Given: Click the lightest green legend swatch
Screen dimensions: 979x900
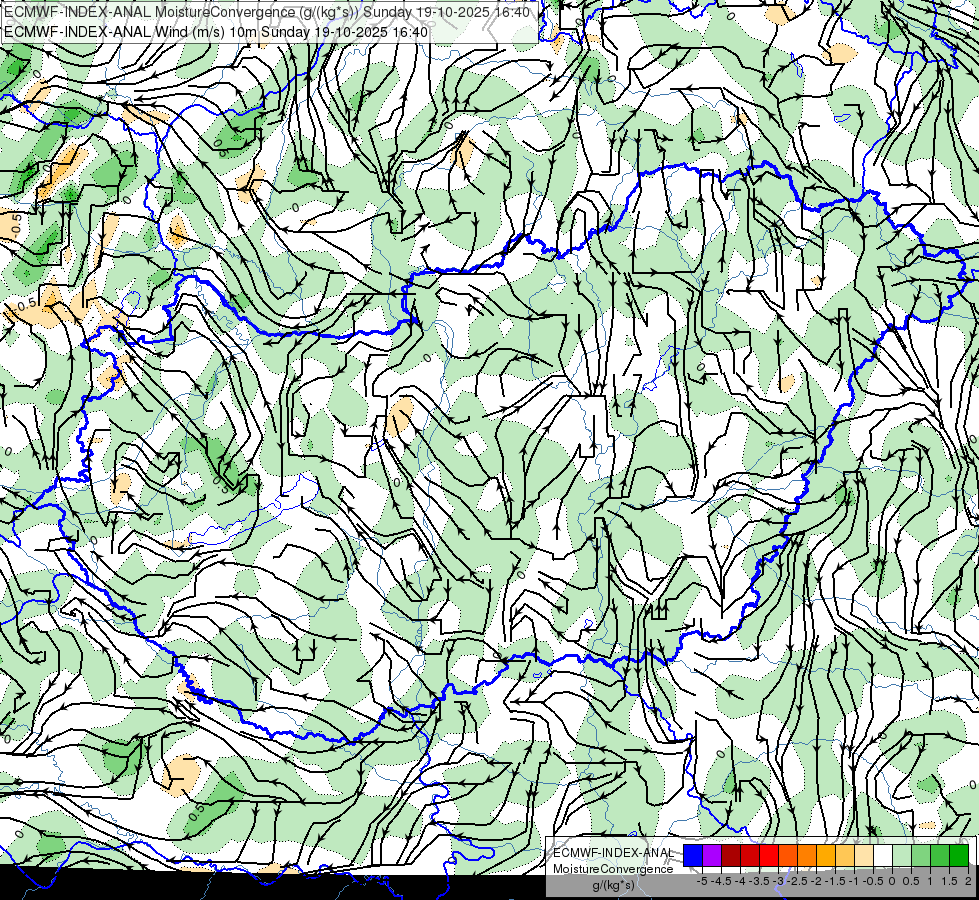Looking at the screenshot, I should (x=902, y=856).
